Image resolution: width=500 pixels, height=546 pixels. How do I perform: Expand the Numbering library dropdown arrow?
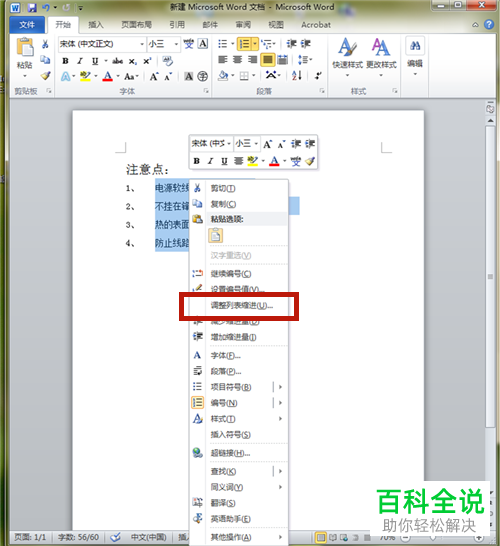(x=255, y=44)
